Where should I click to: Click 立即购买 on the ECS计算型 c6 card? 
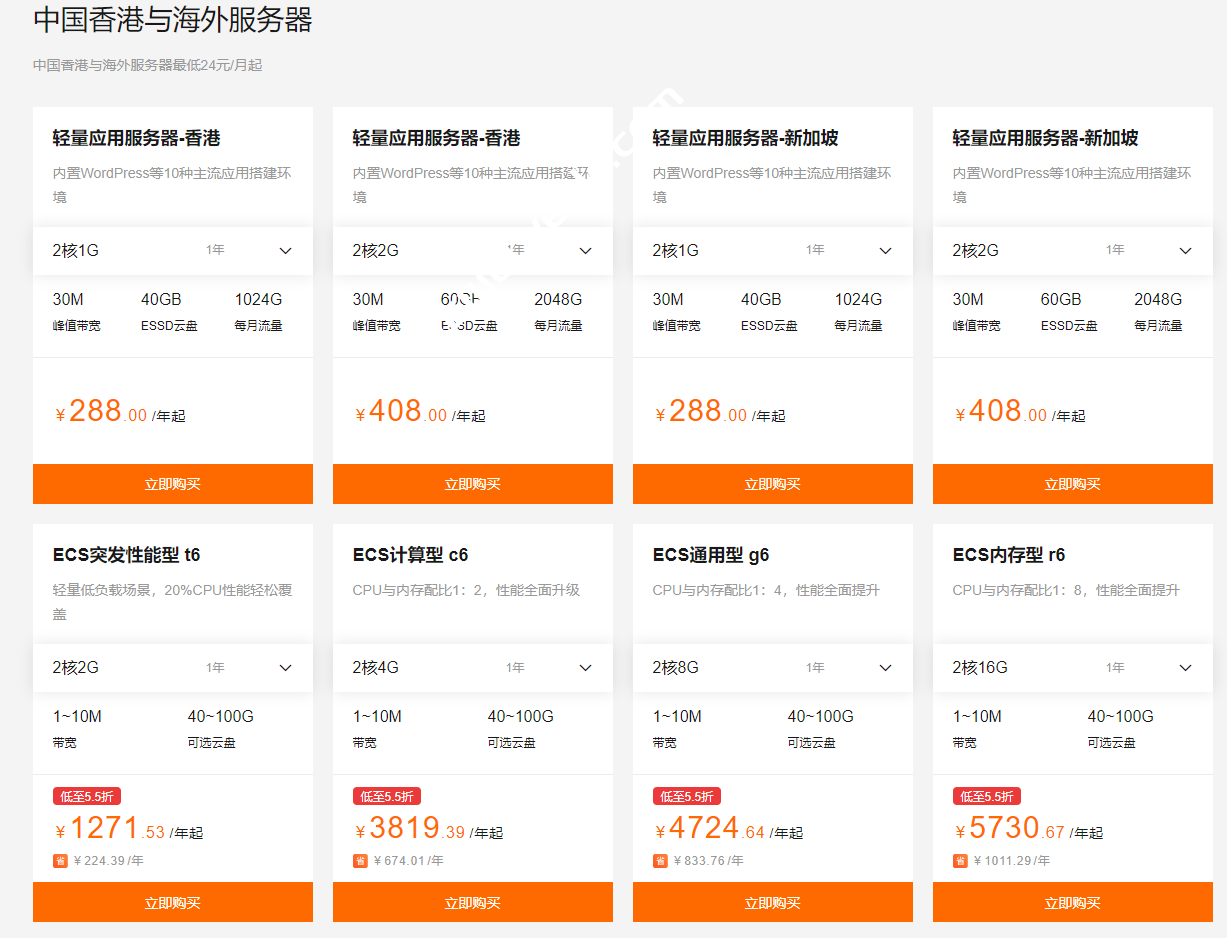pos(472,902)
